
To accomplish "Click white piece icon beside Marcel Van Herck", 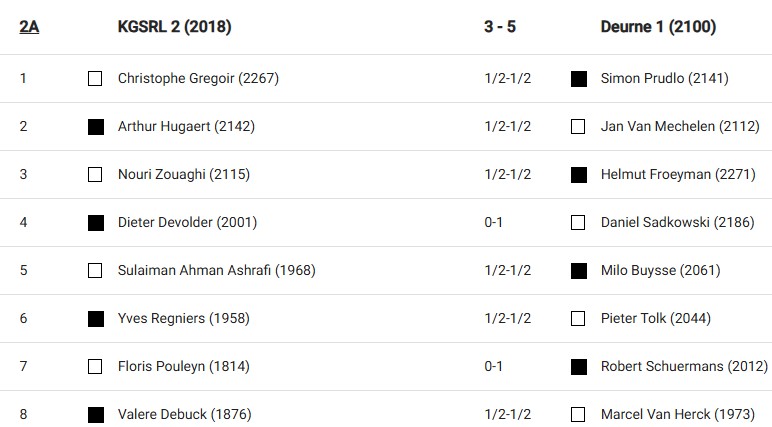I will pos(578,414).
